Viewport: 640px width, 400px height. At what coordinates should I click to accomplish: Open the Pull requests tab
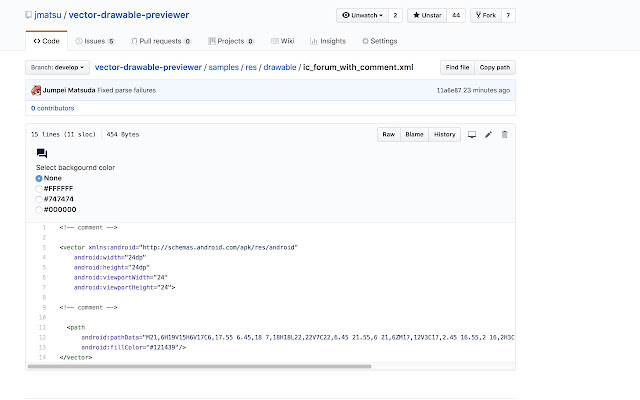point(161,41)
